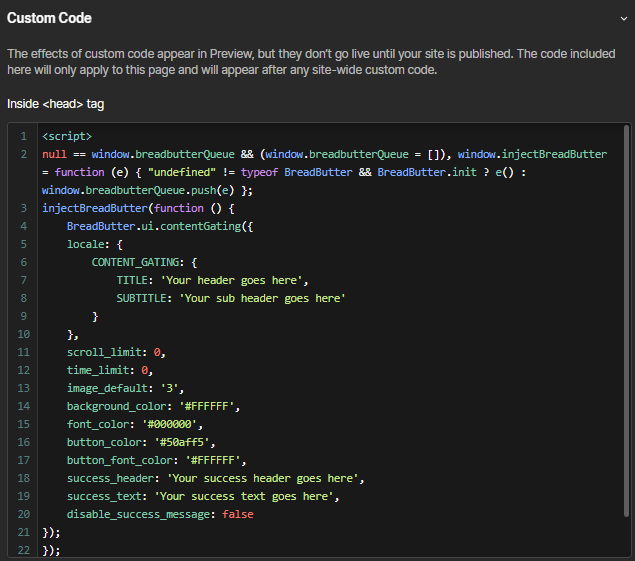The height and width of the screenshot is (561, 635).
Task: Click line number 3 in the gutter
Action: [x=23, y=208]
